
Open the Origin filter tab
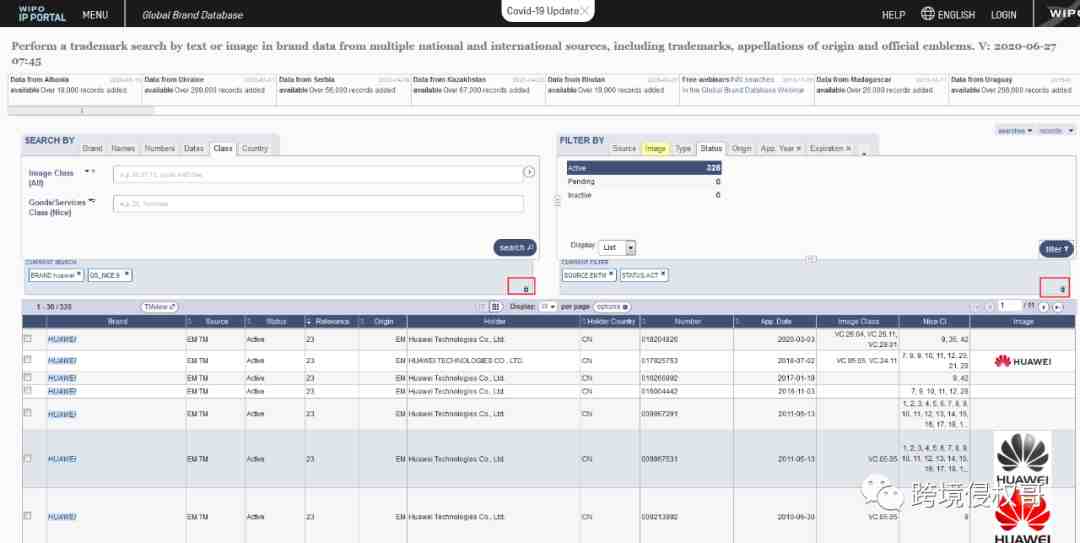click(x=742, y=149)
